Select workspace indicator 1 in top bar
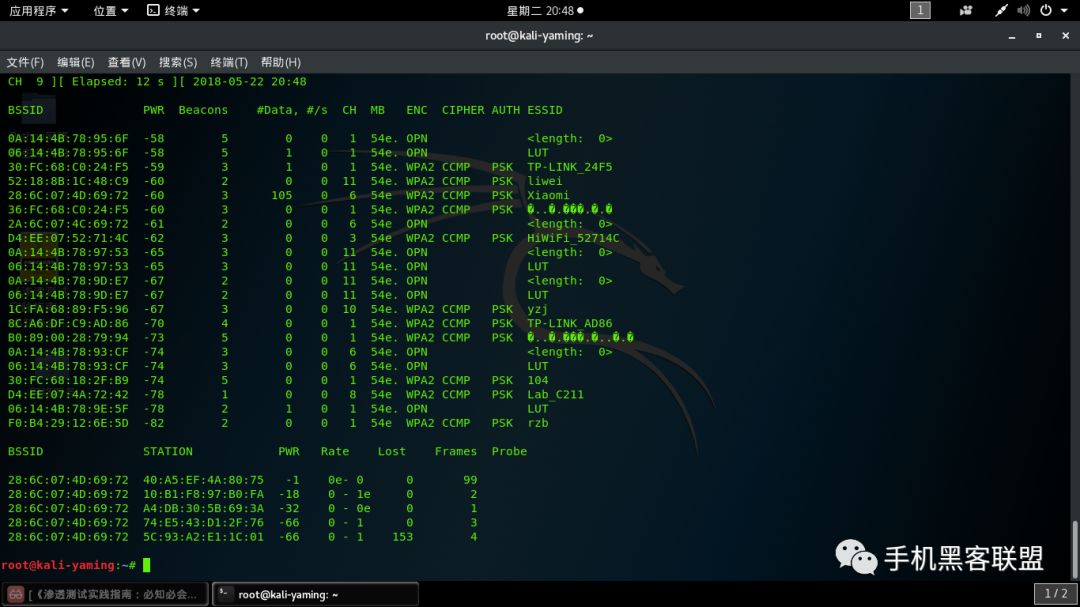1080x607 pixels. pos(920,10)
